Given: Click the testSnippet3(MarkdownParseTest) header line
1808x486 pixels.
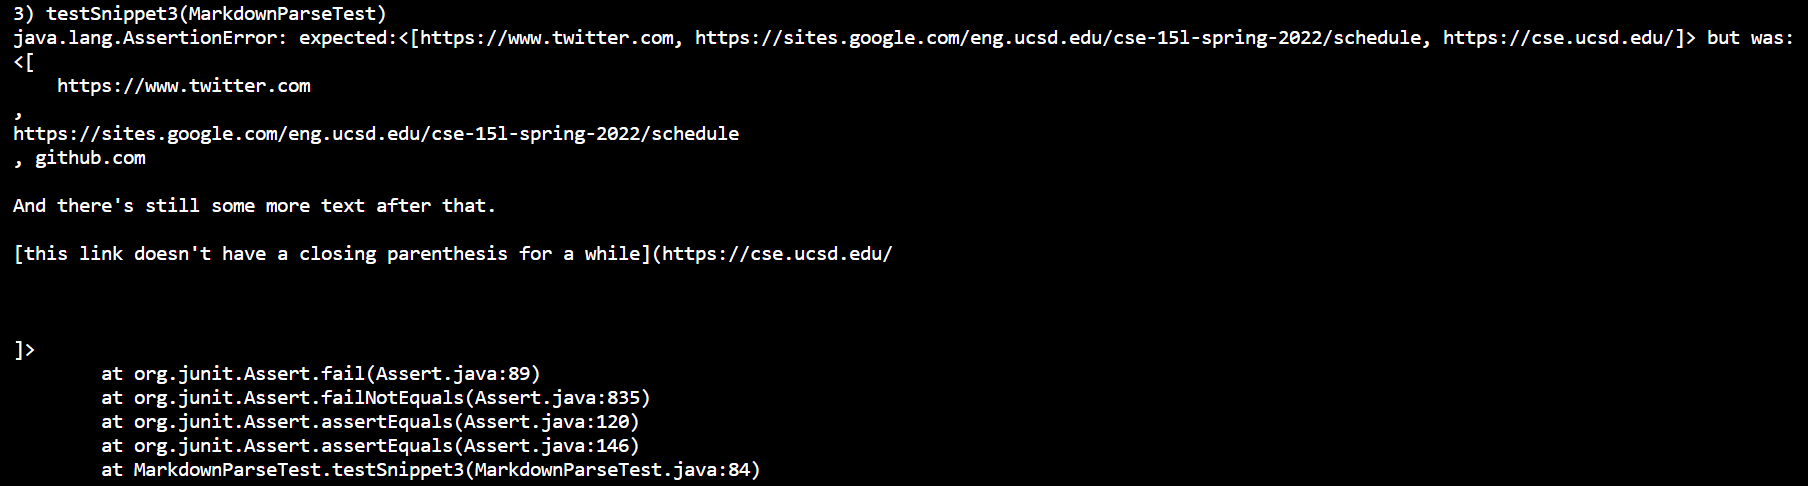Looking at the screenshot, I should [200, 14].
